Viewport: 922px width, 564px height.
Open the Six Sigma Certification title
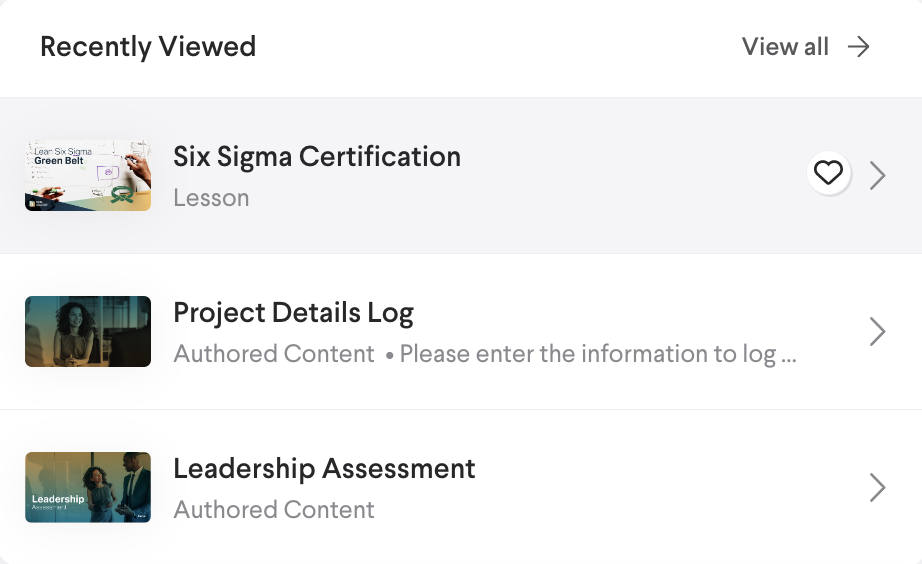[317, 157]
